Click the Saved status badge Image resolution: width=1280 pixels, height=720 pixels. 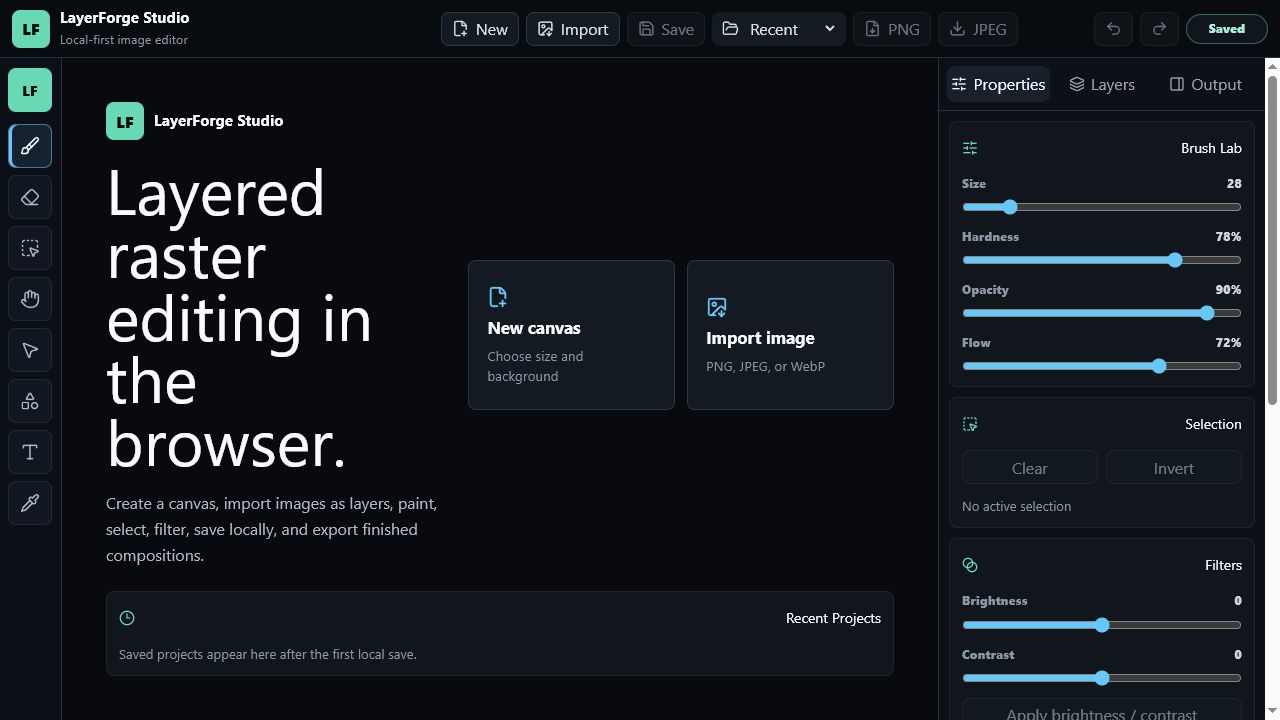pos(1226,29)
